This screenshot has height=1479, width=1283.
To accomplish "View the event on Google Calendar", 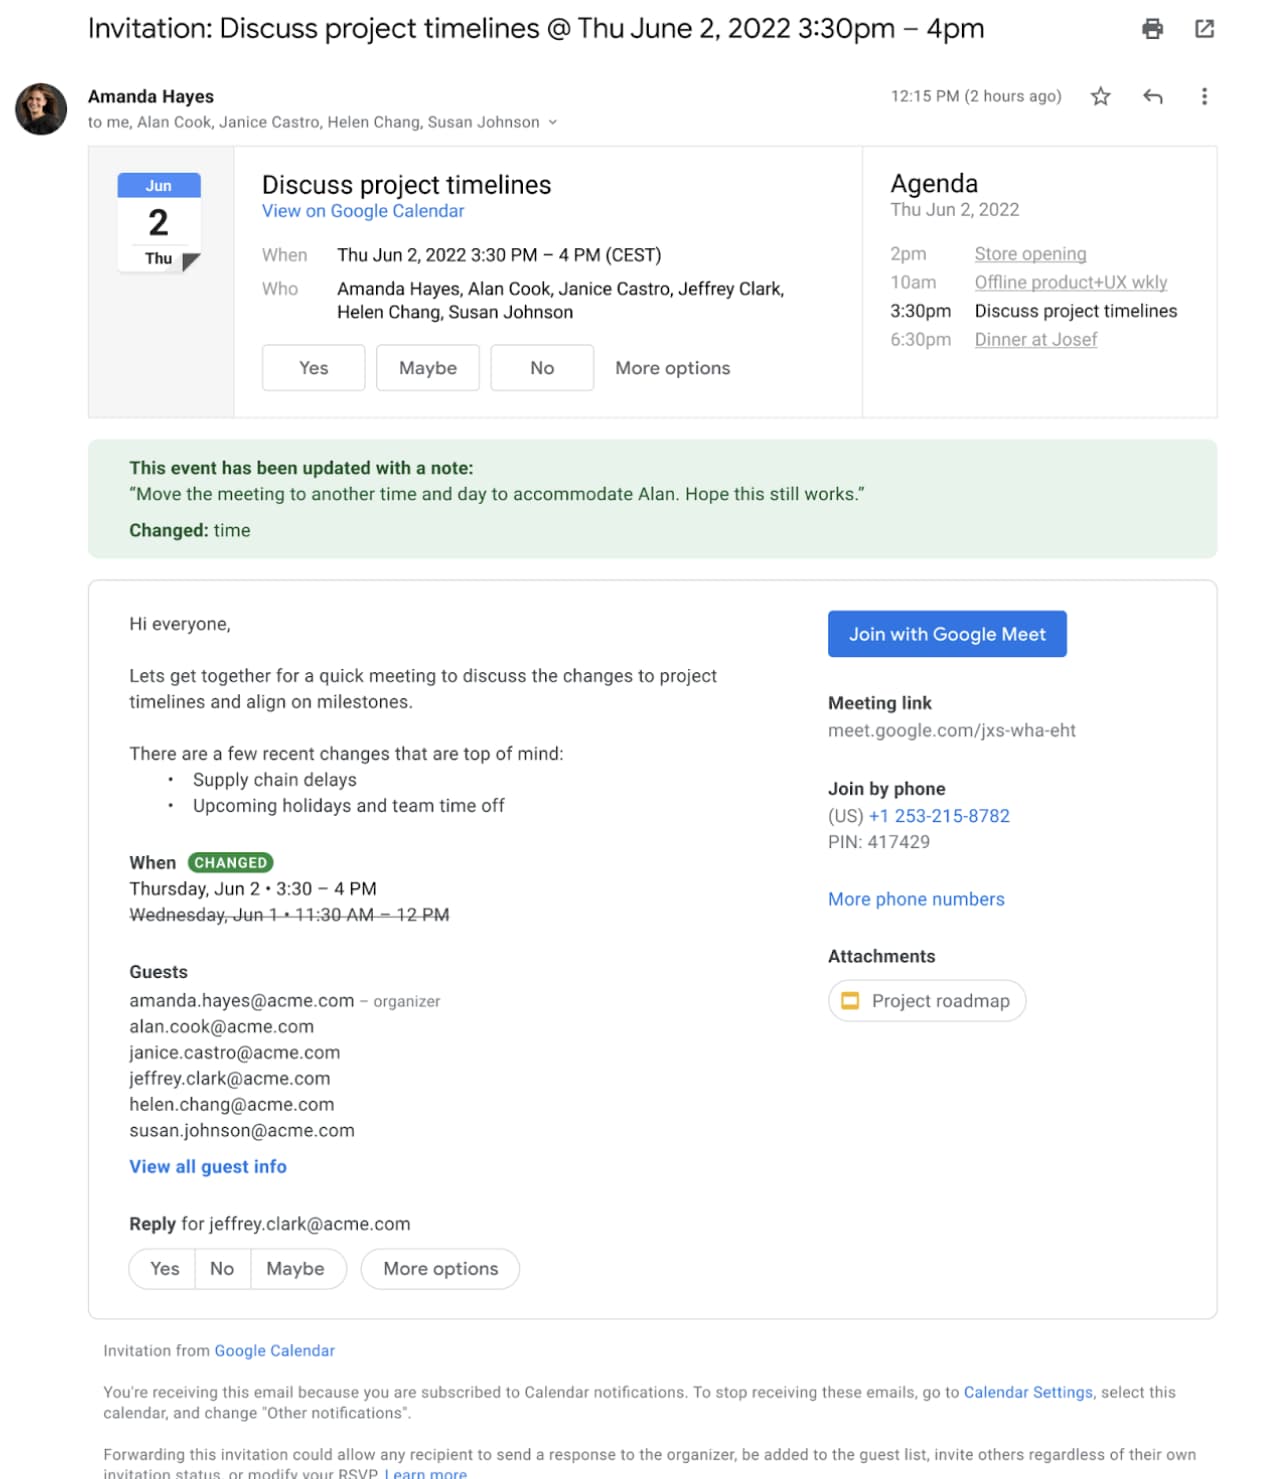I will [x=362, y=210].
